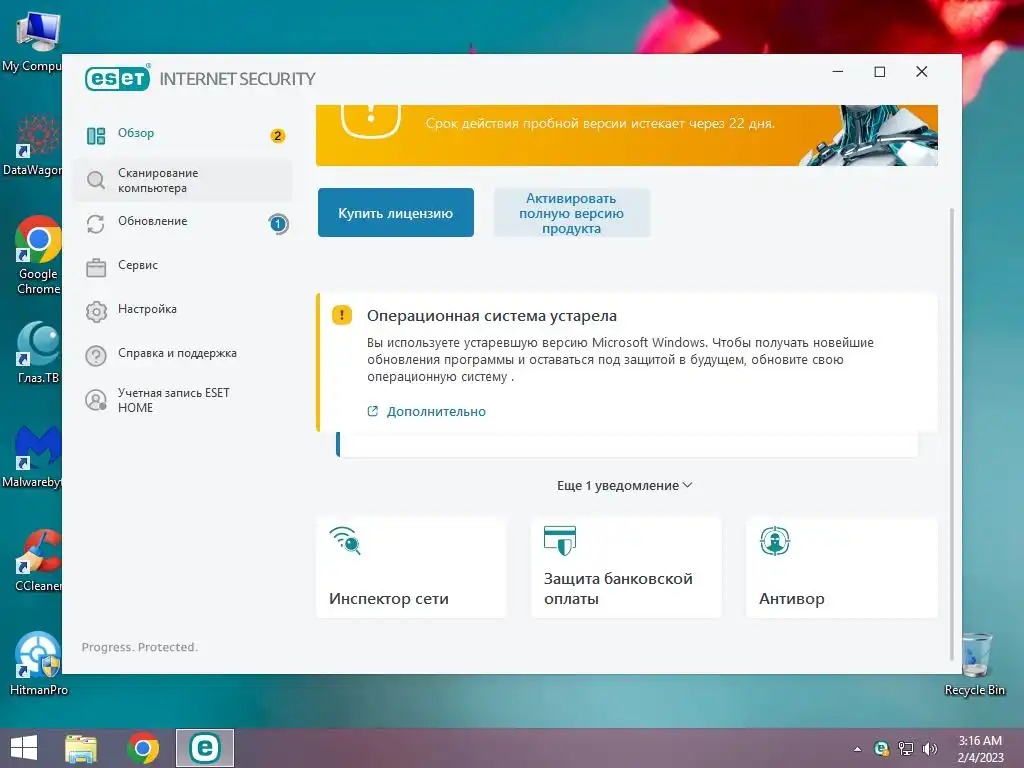1024x768 pixels.
Task: Click the blue badge 1 beside Обновление
Action: (278, 224)
